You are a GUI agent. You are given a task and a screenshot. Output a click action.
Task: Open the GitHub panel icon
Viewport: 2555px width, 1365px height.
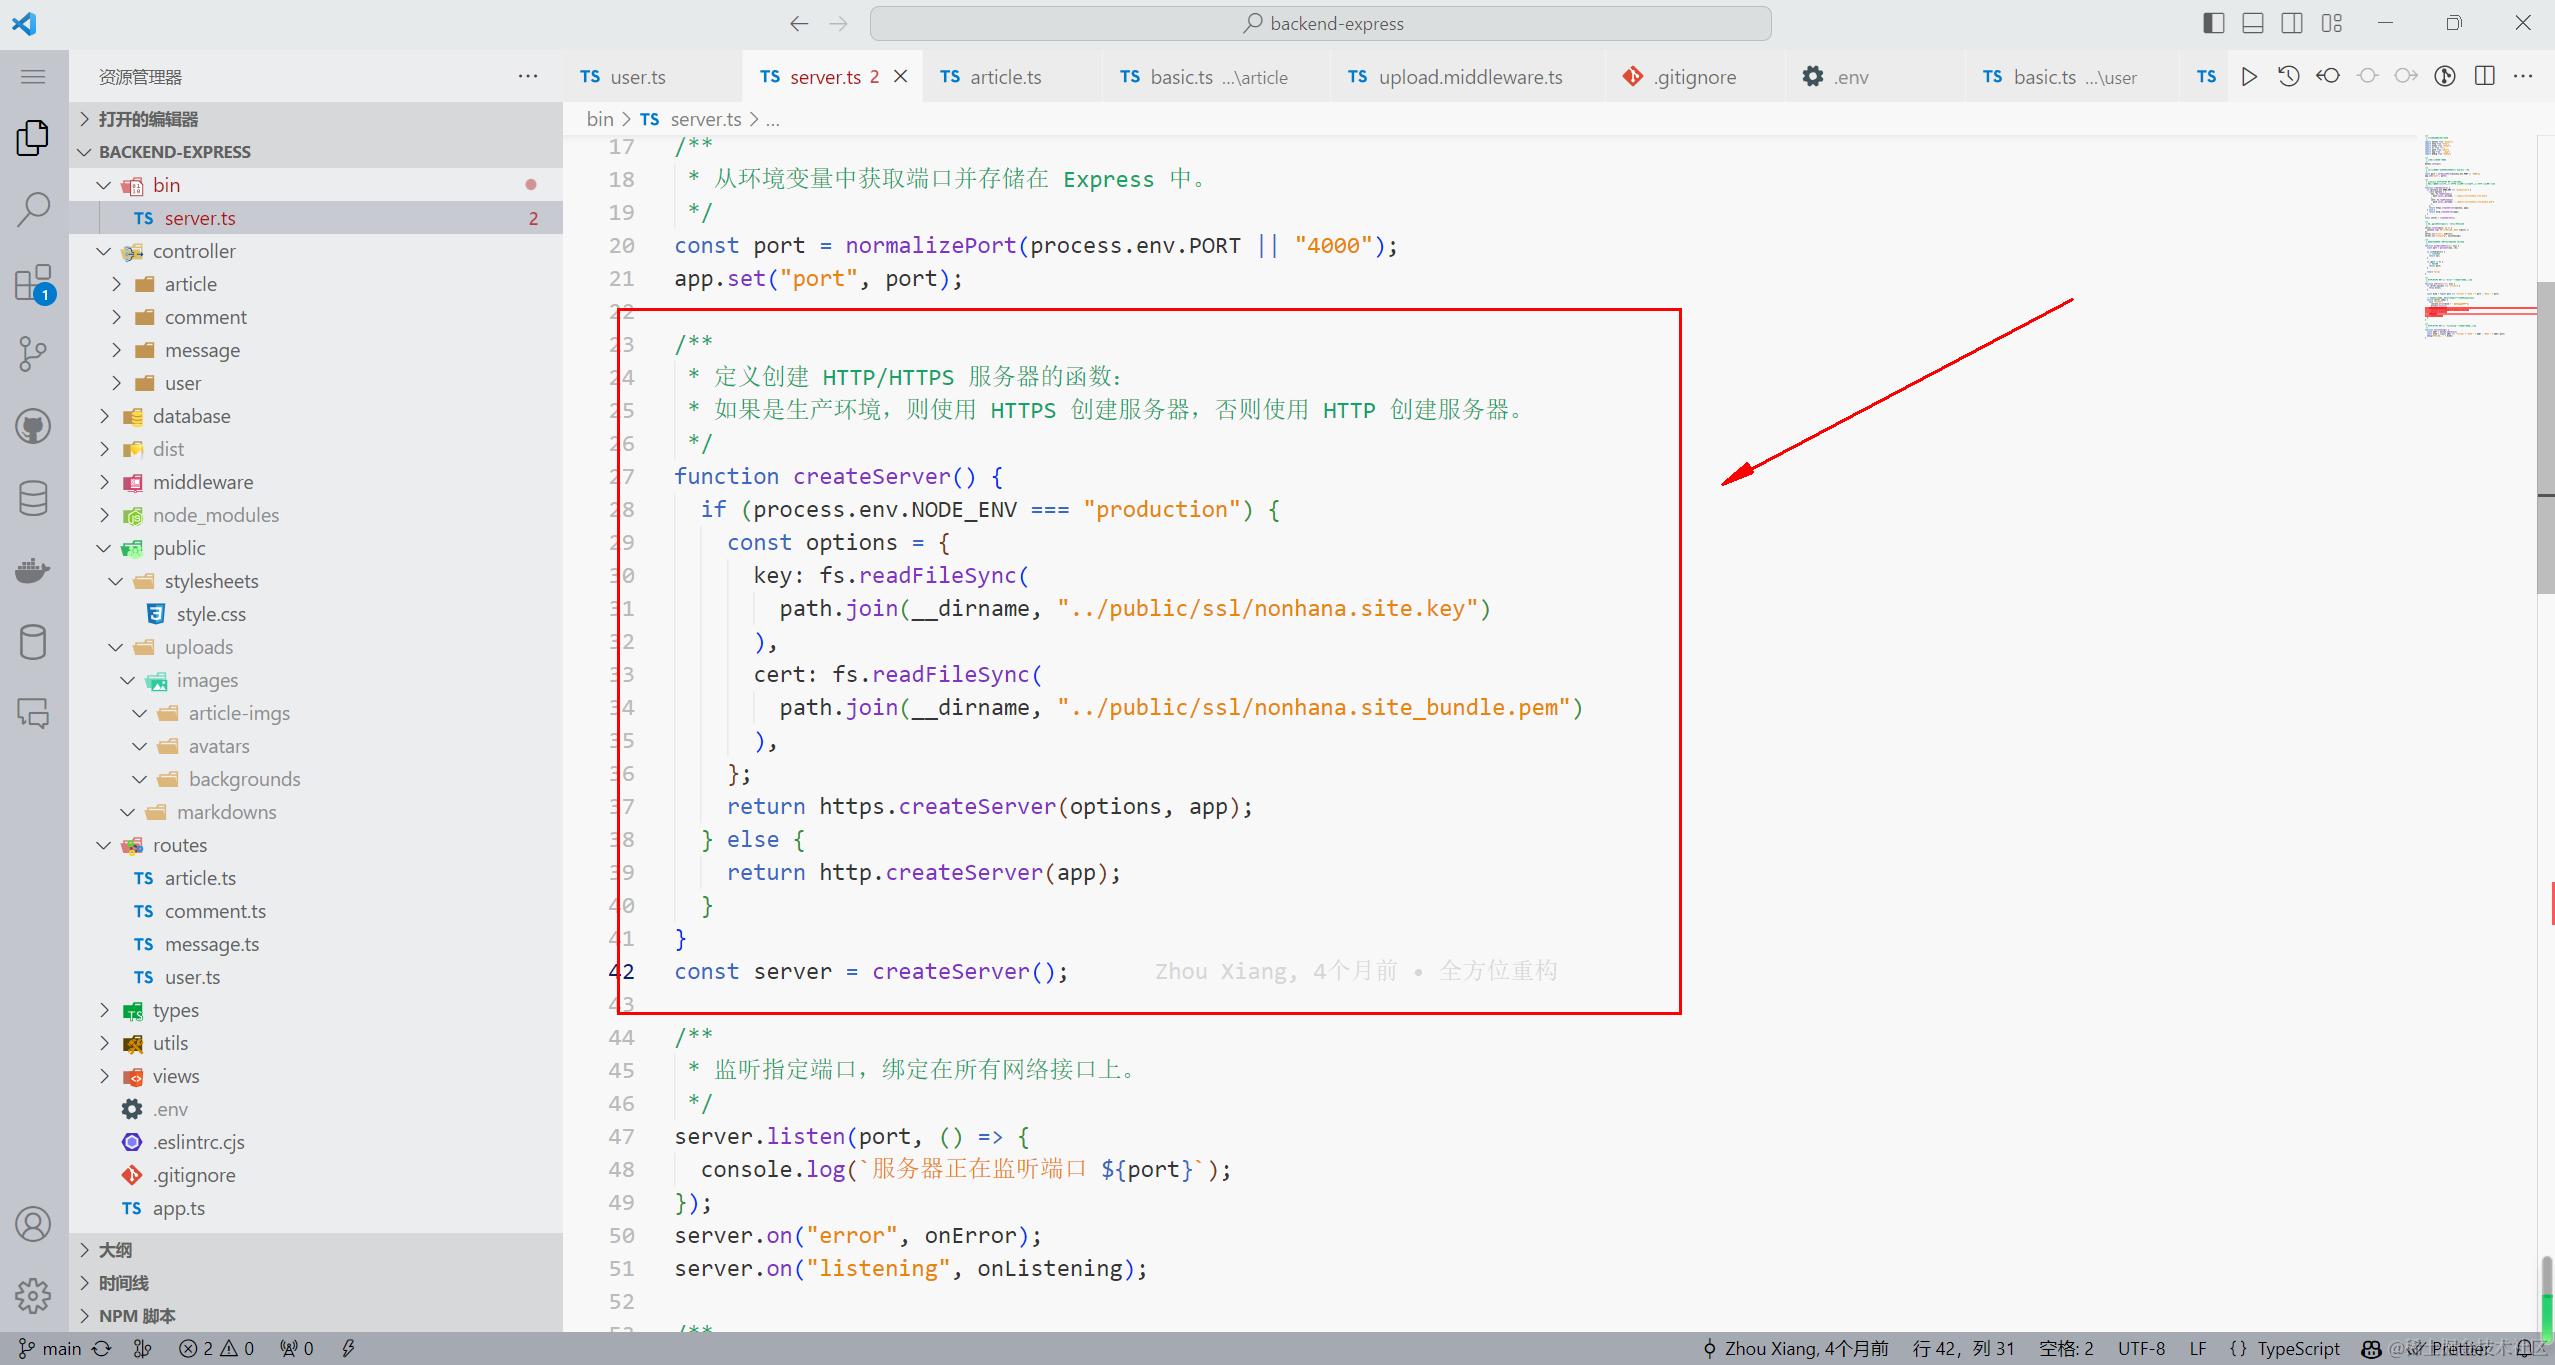point(33,427)
